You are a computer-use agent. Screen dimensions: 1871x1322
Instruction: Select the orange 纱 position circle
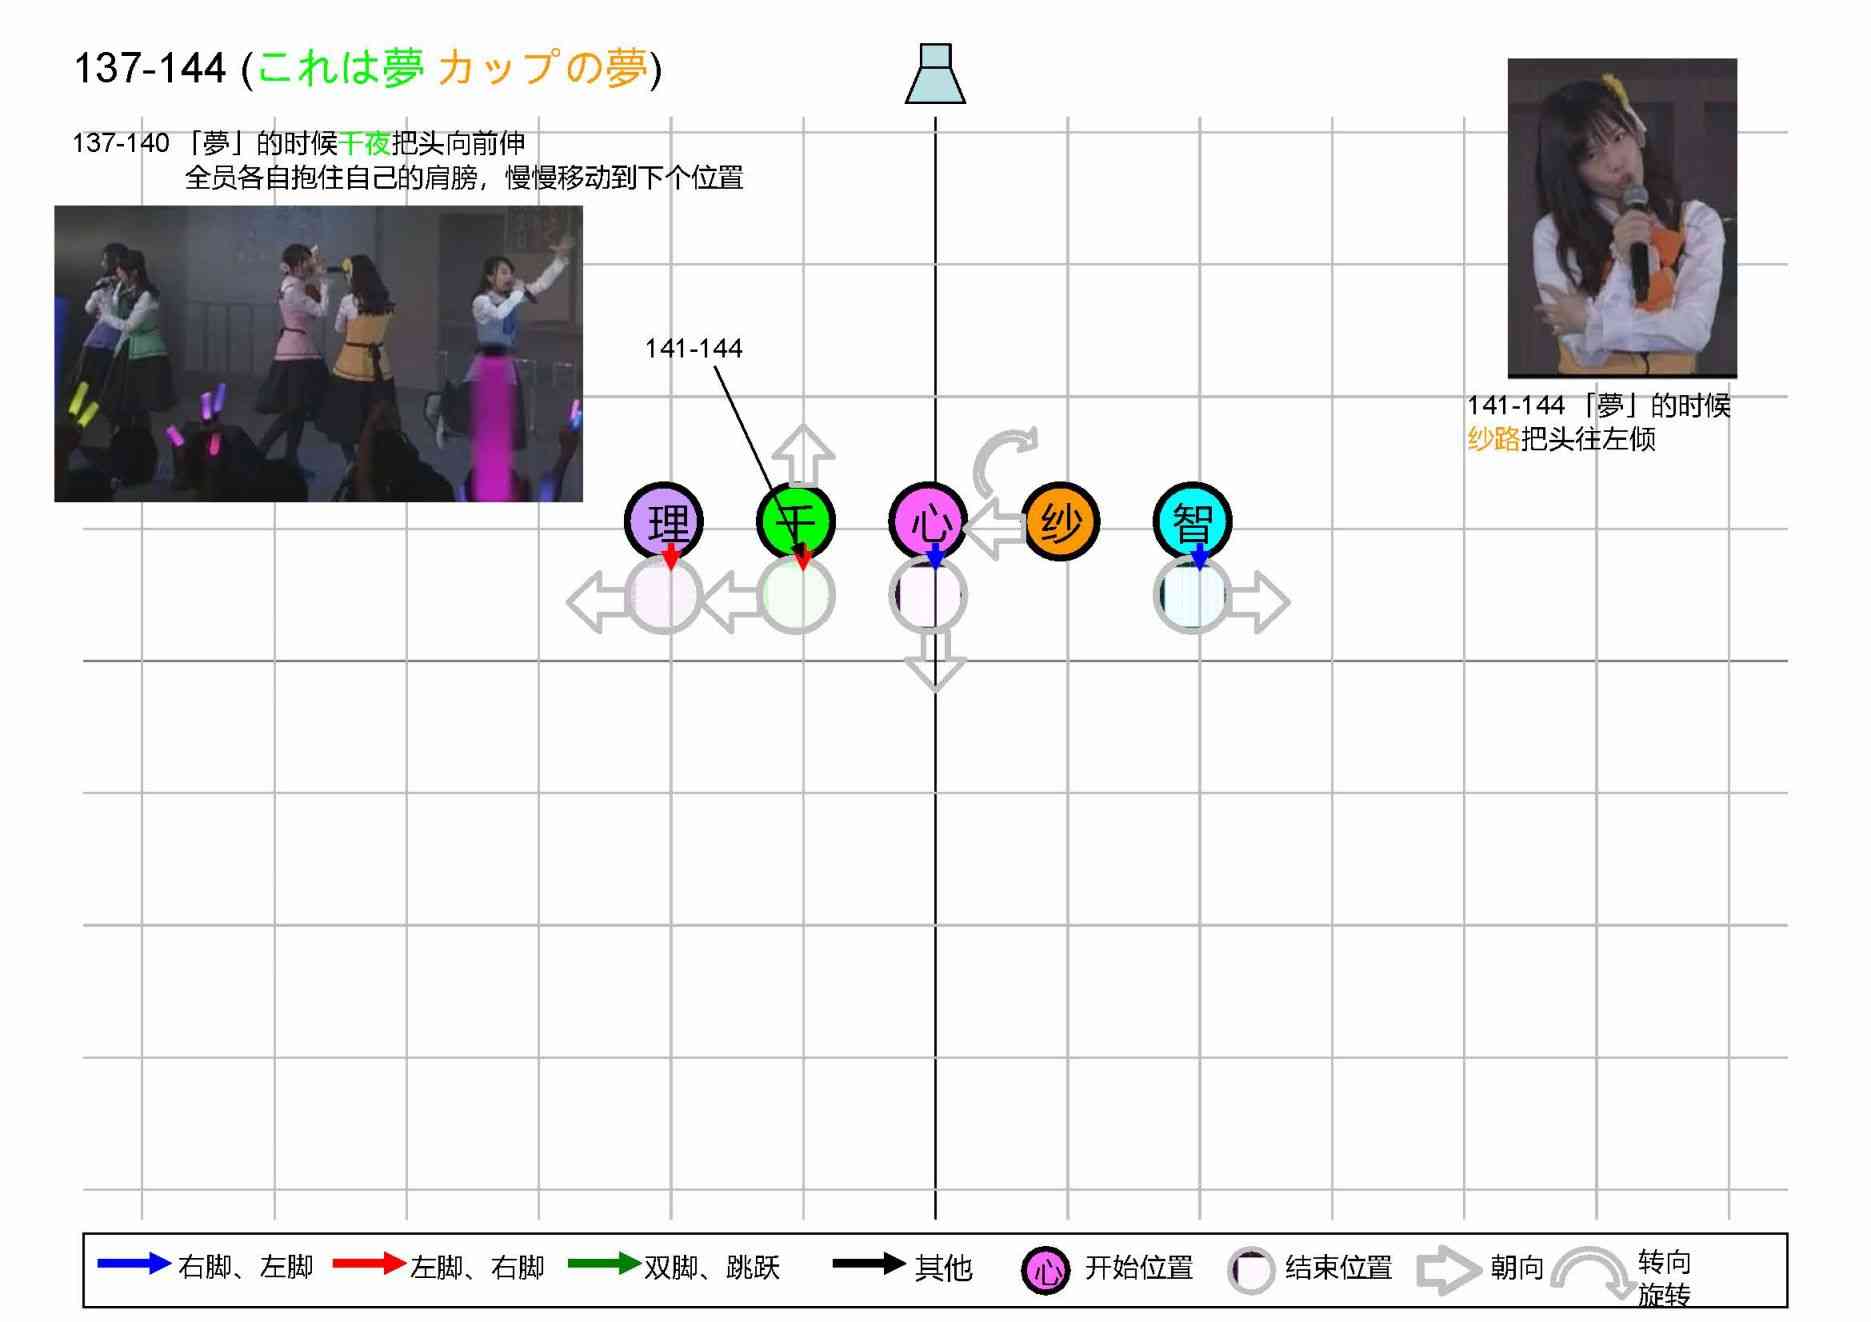tap(1061, 522)
